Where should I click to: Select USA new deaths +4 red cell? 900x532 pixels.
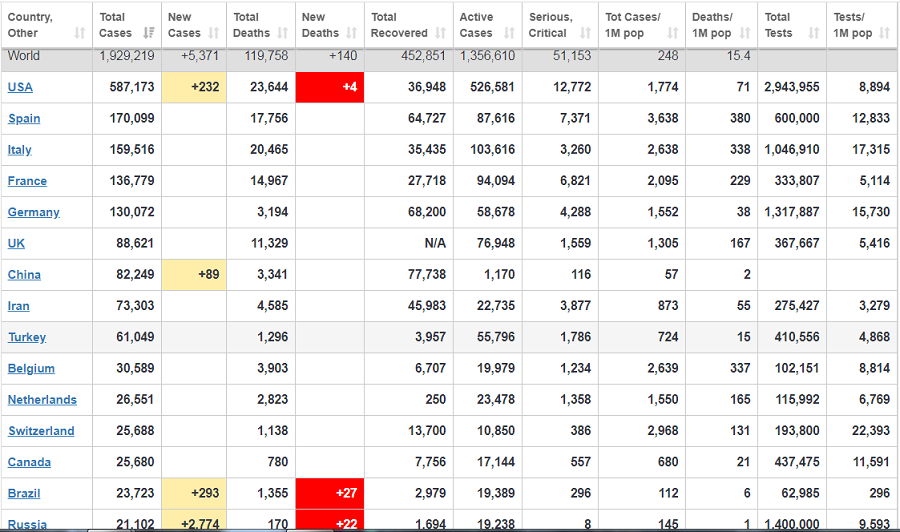(329, 87)
